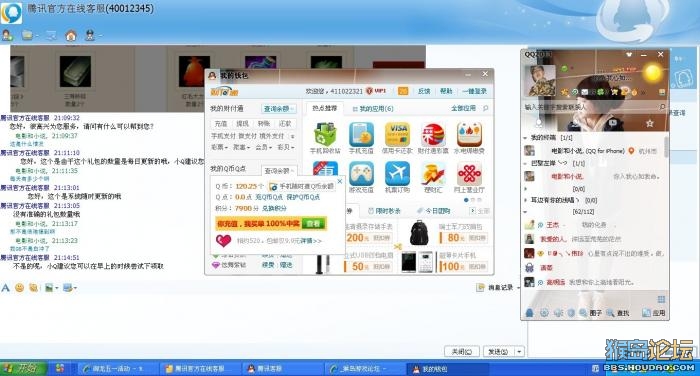Image resolution: width=700 pixels, height=376 pixels.
Task: Open 消息记录 message history
Action: [x=496, y=288]
